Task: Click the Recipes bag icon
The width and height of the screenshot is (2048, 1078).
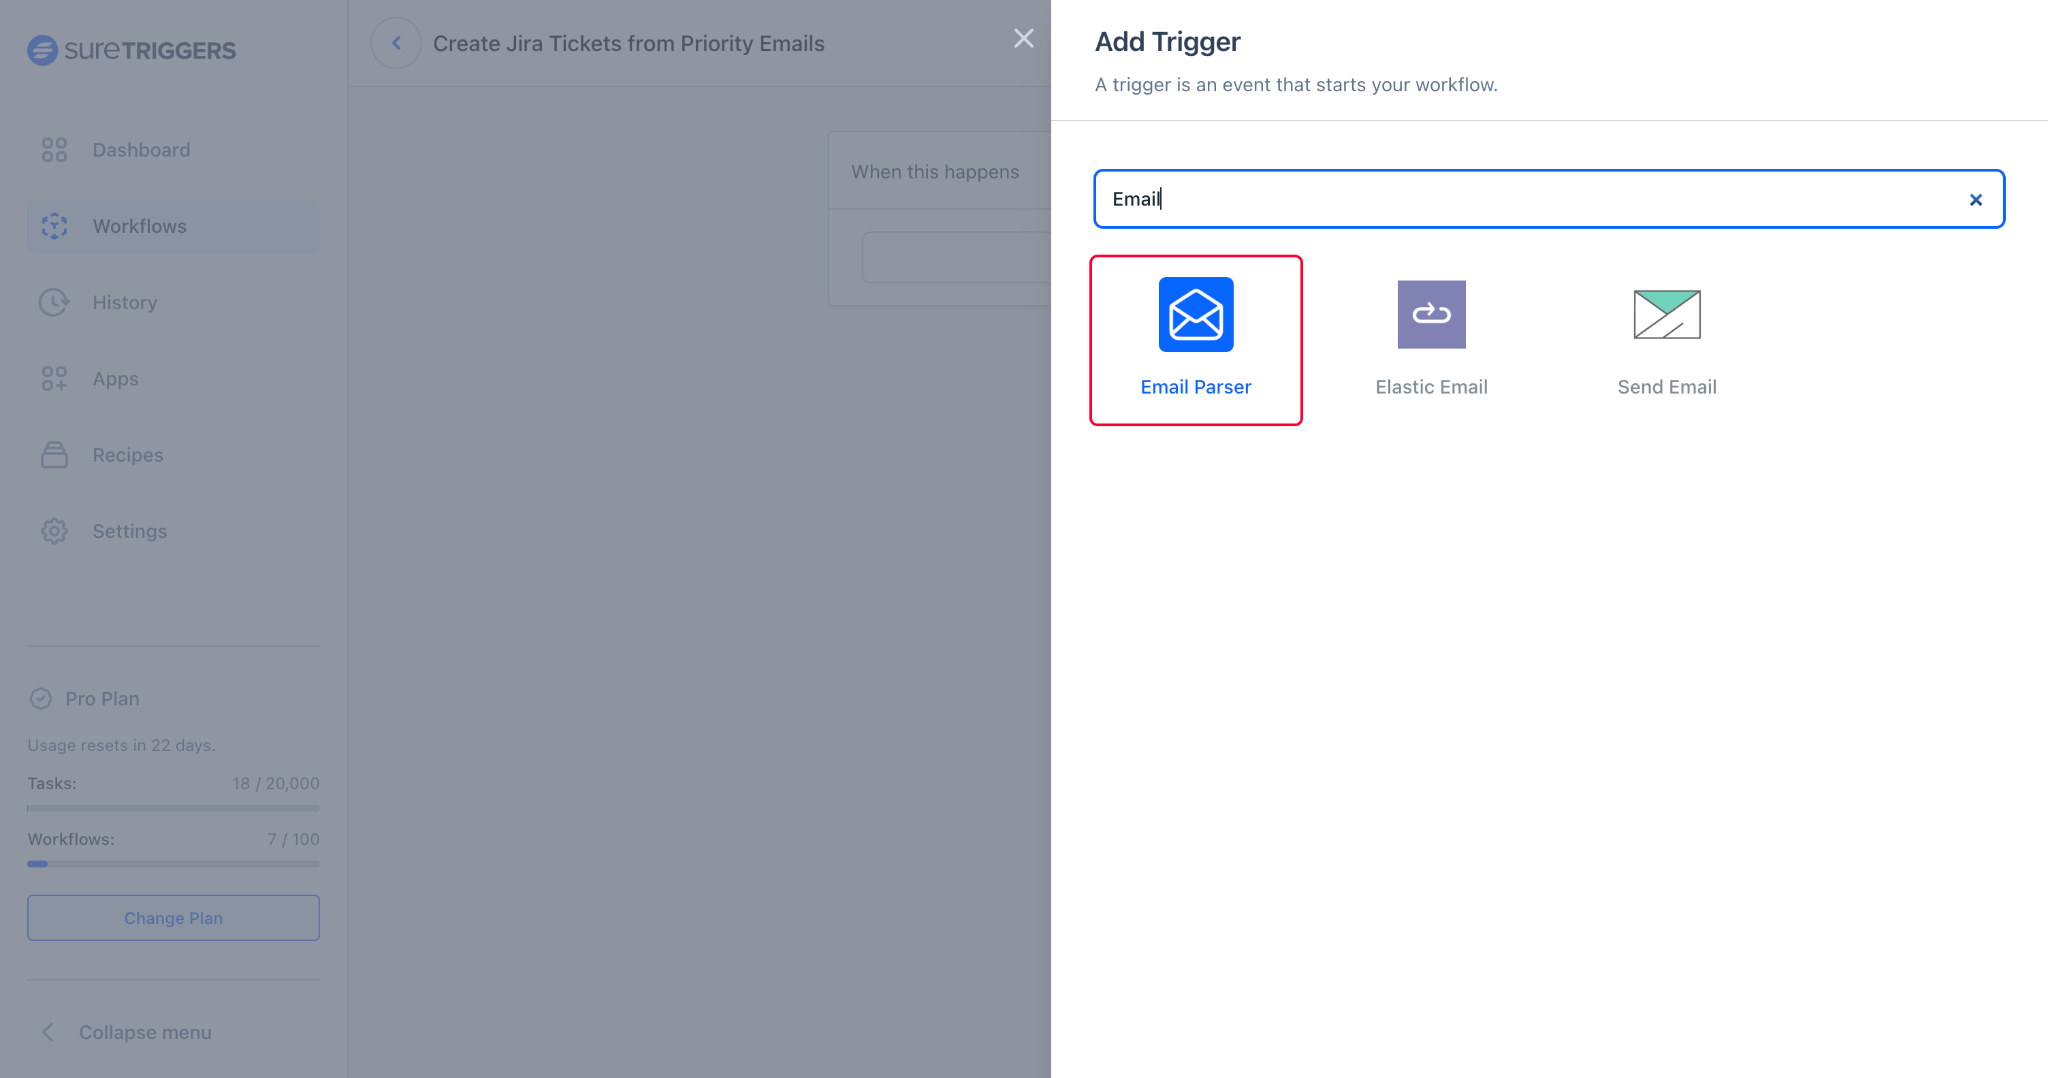Action: click(x=54, y=454)
